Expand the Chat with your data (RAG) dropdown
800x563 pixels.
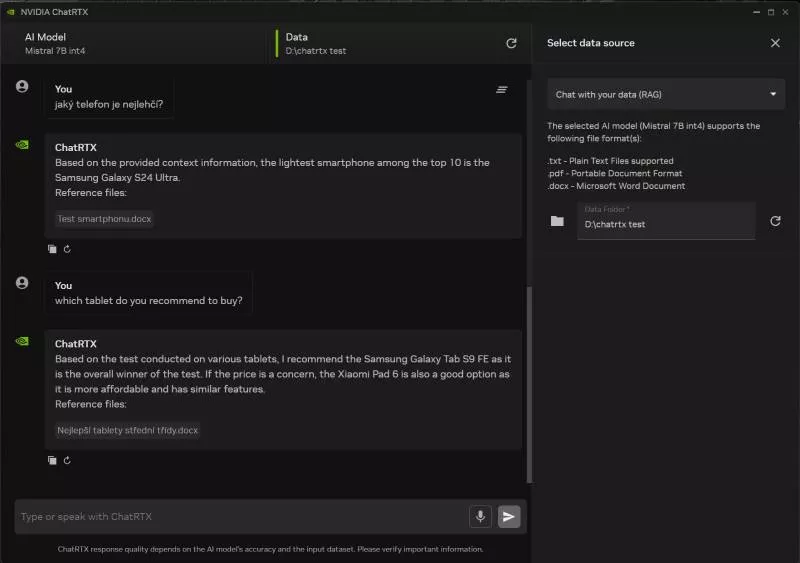(666, 94)
